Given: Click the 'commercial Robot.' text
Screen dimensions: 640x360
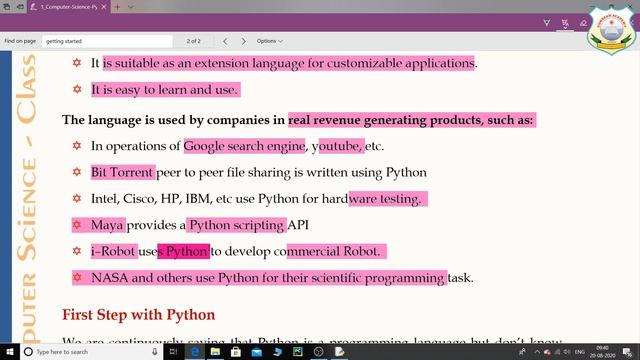Looking at the screenshot, I should pos(327,251).
